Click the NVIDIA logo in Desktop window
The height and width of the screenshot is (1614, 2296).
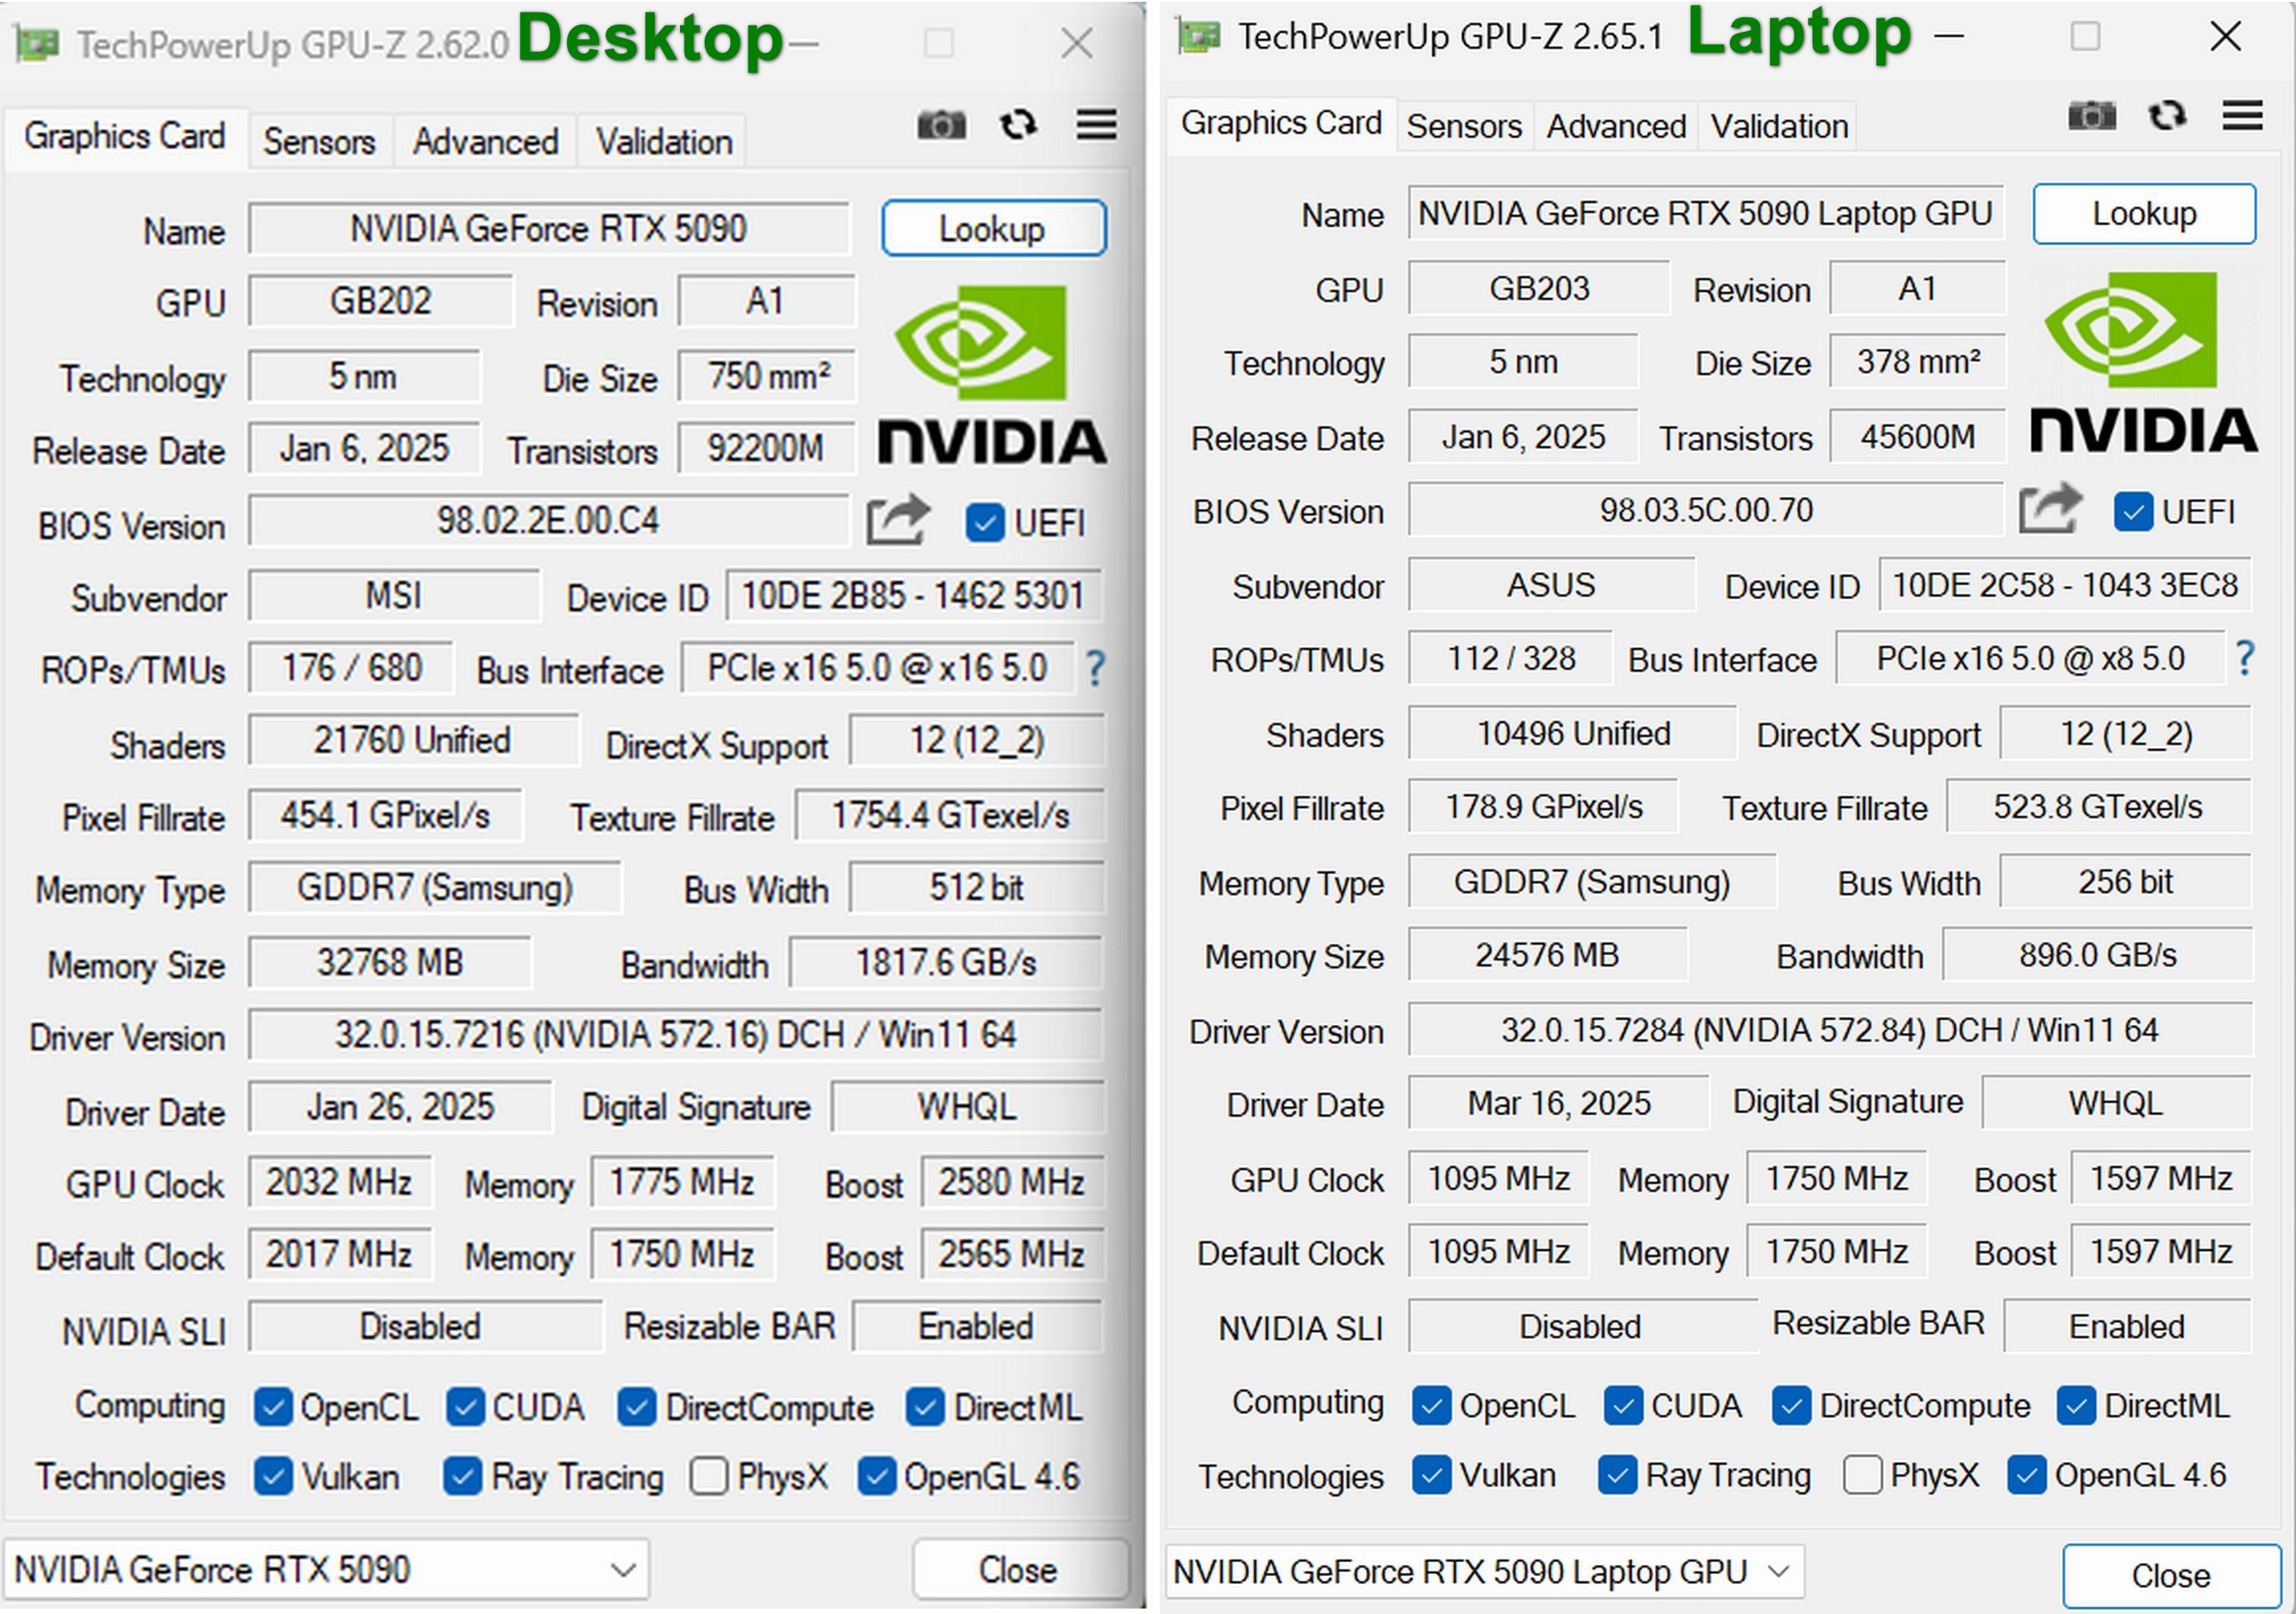992,375
